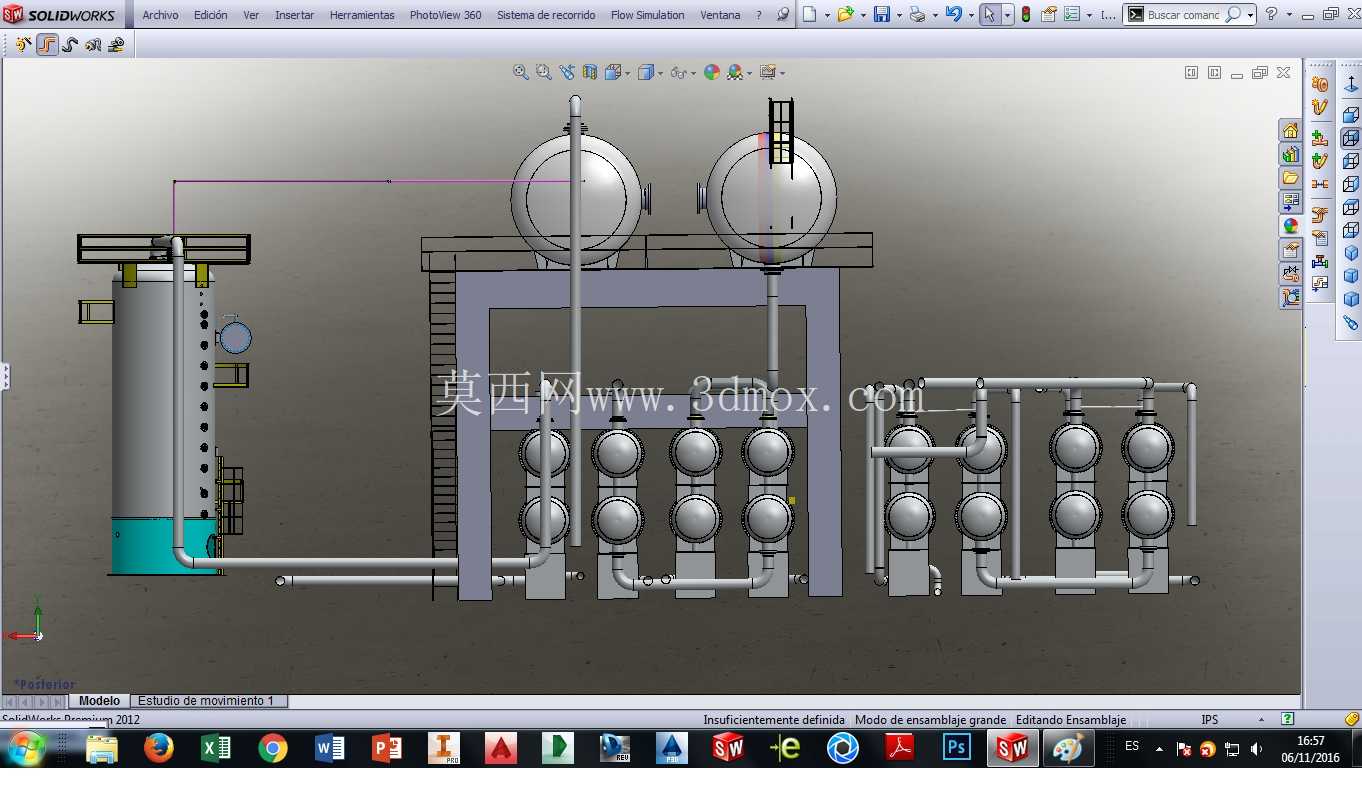Click the Edit Appearance color ball icon
This screenshot has height=790, width=1362.
pyautogui.click(x=712, y=72)
